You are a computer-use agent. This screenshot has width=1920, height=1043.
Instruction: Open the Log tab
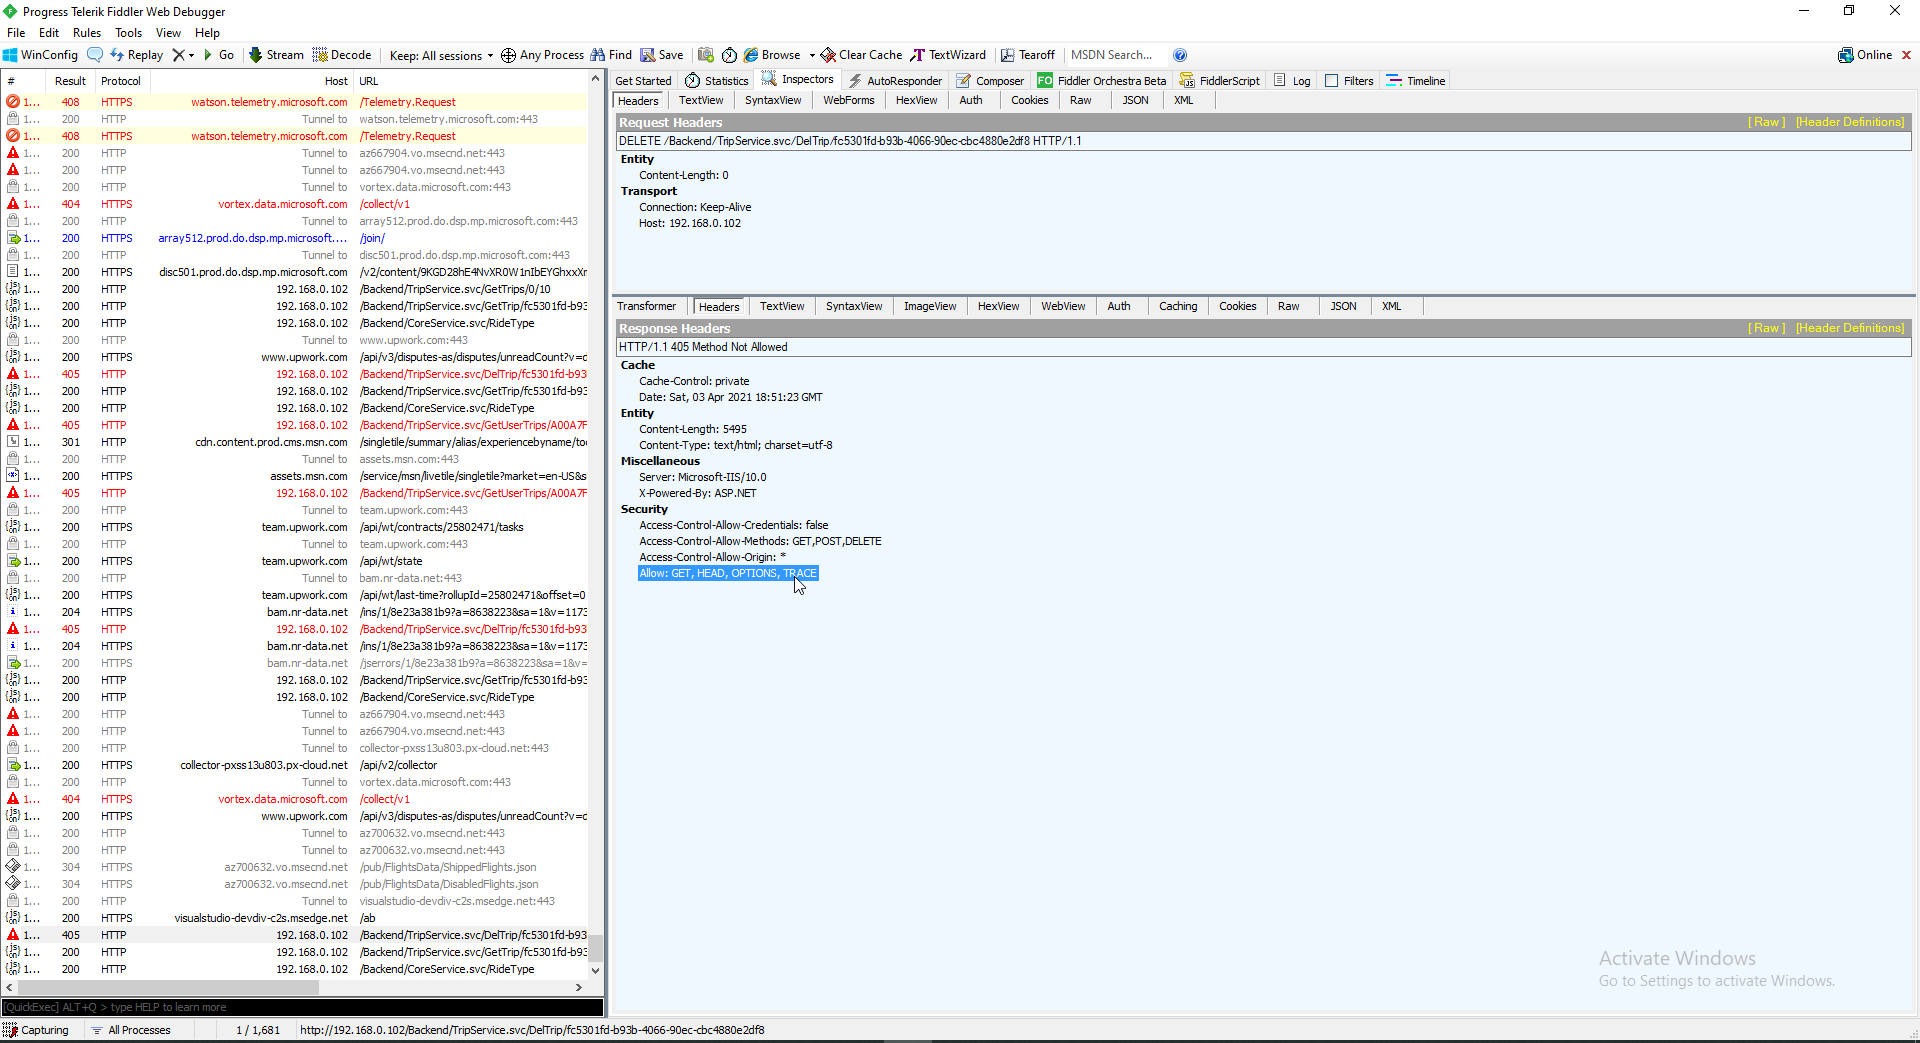(x=1292, y=81)
